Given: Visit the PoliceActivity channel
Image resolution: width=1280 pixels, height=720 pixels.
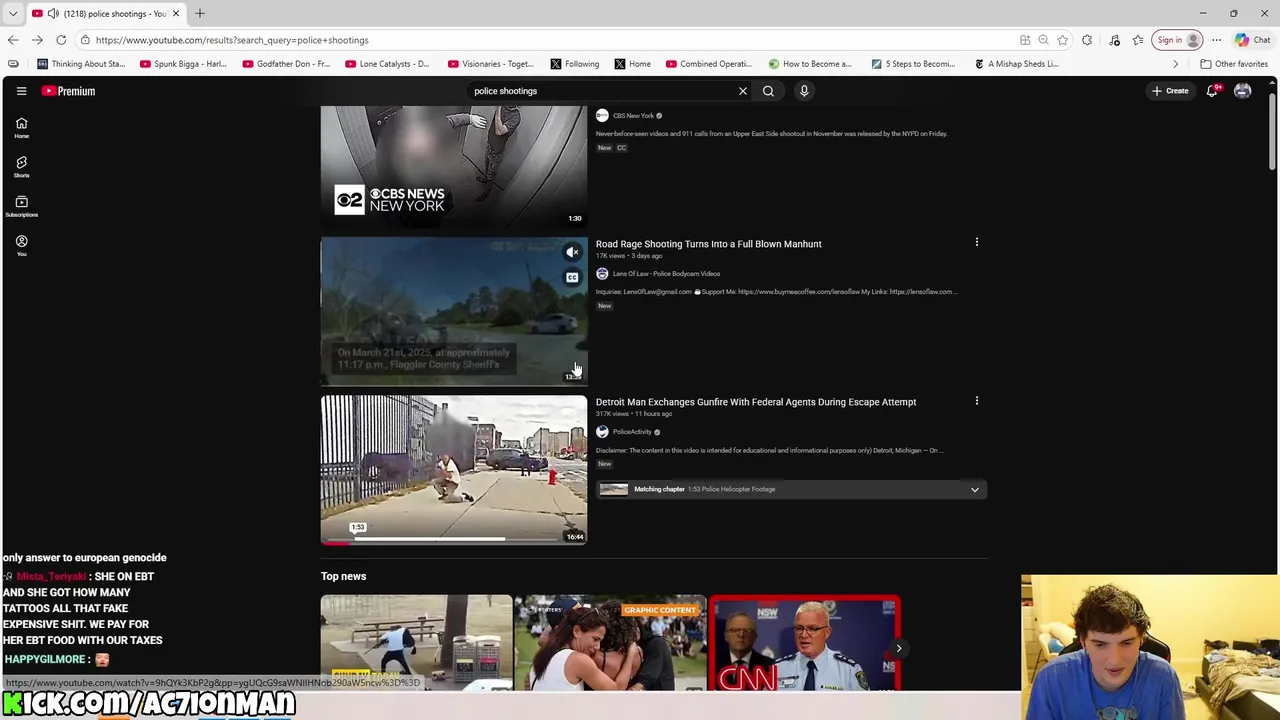Looking at the screenshot, I should click(x=632, y=432).
